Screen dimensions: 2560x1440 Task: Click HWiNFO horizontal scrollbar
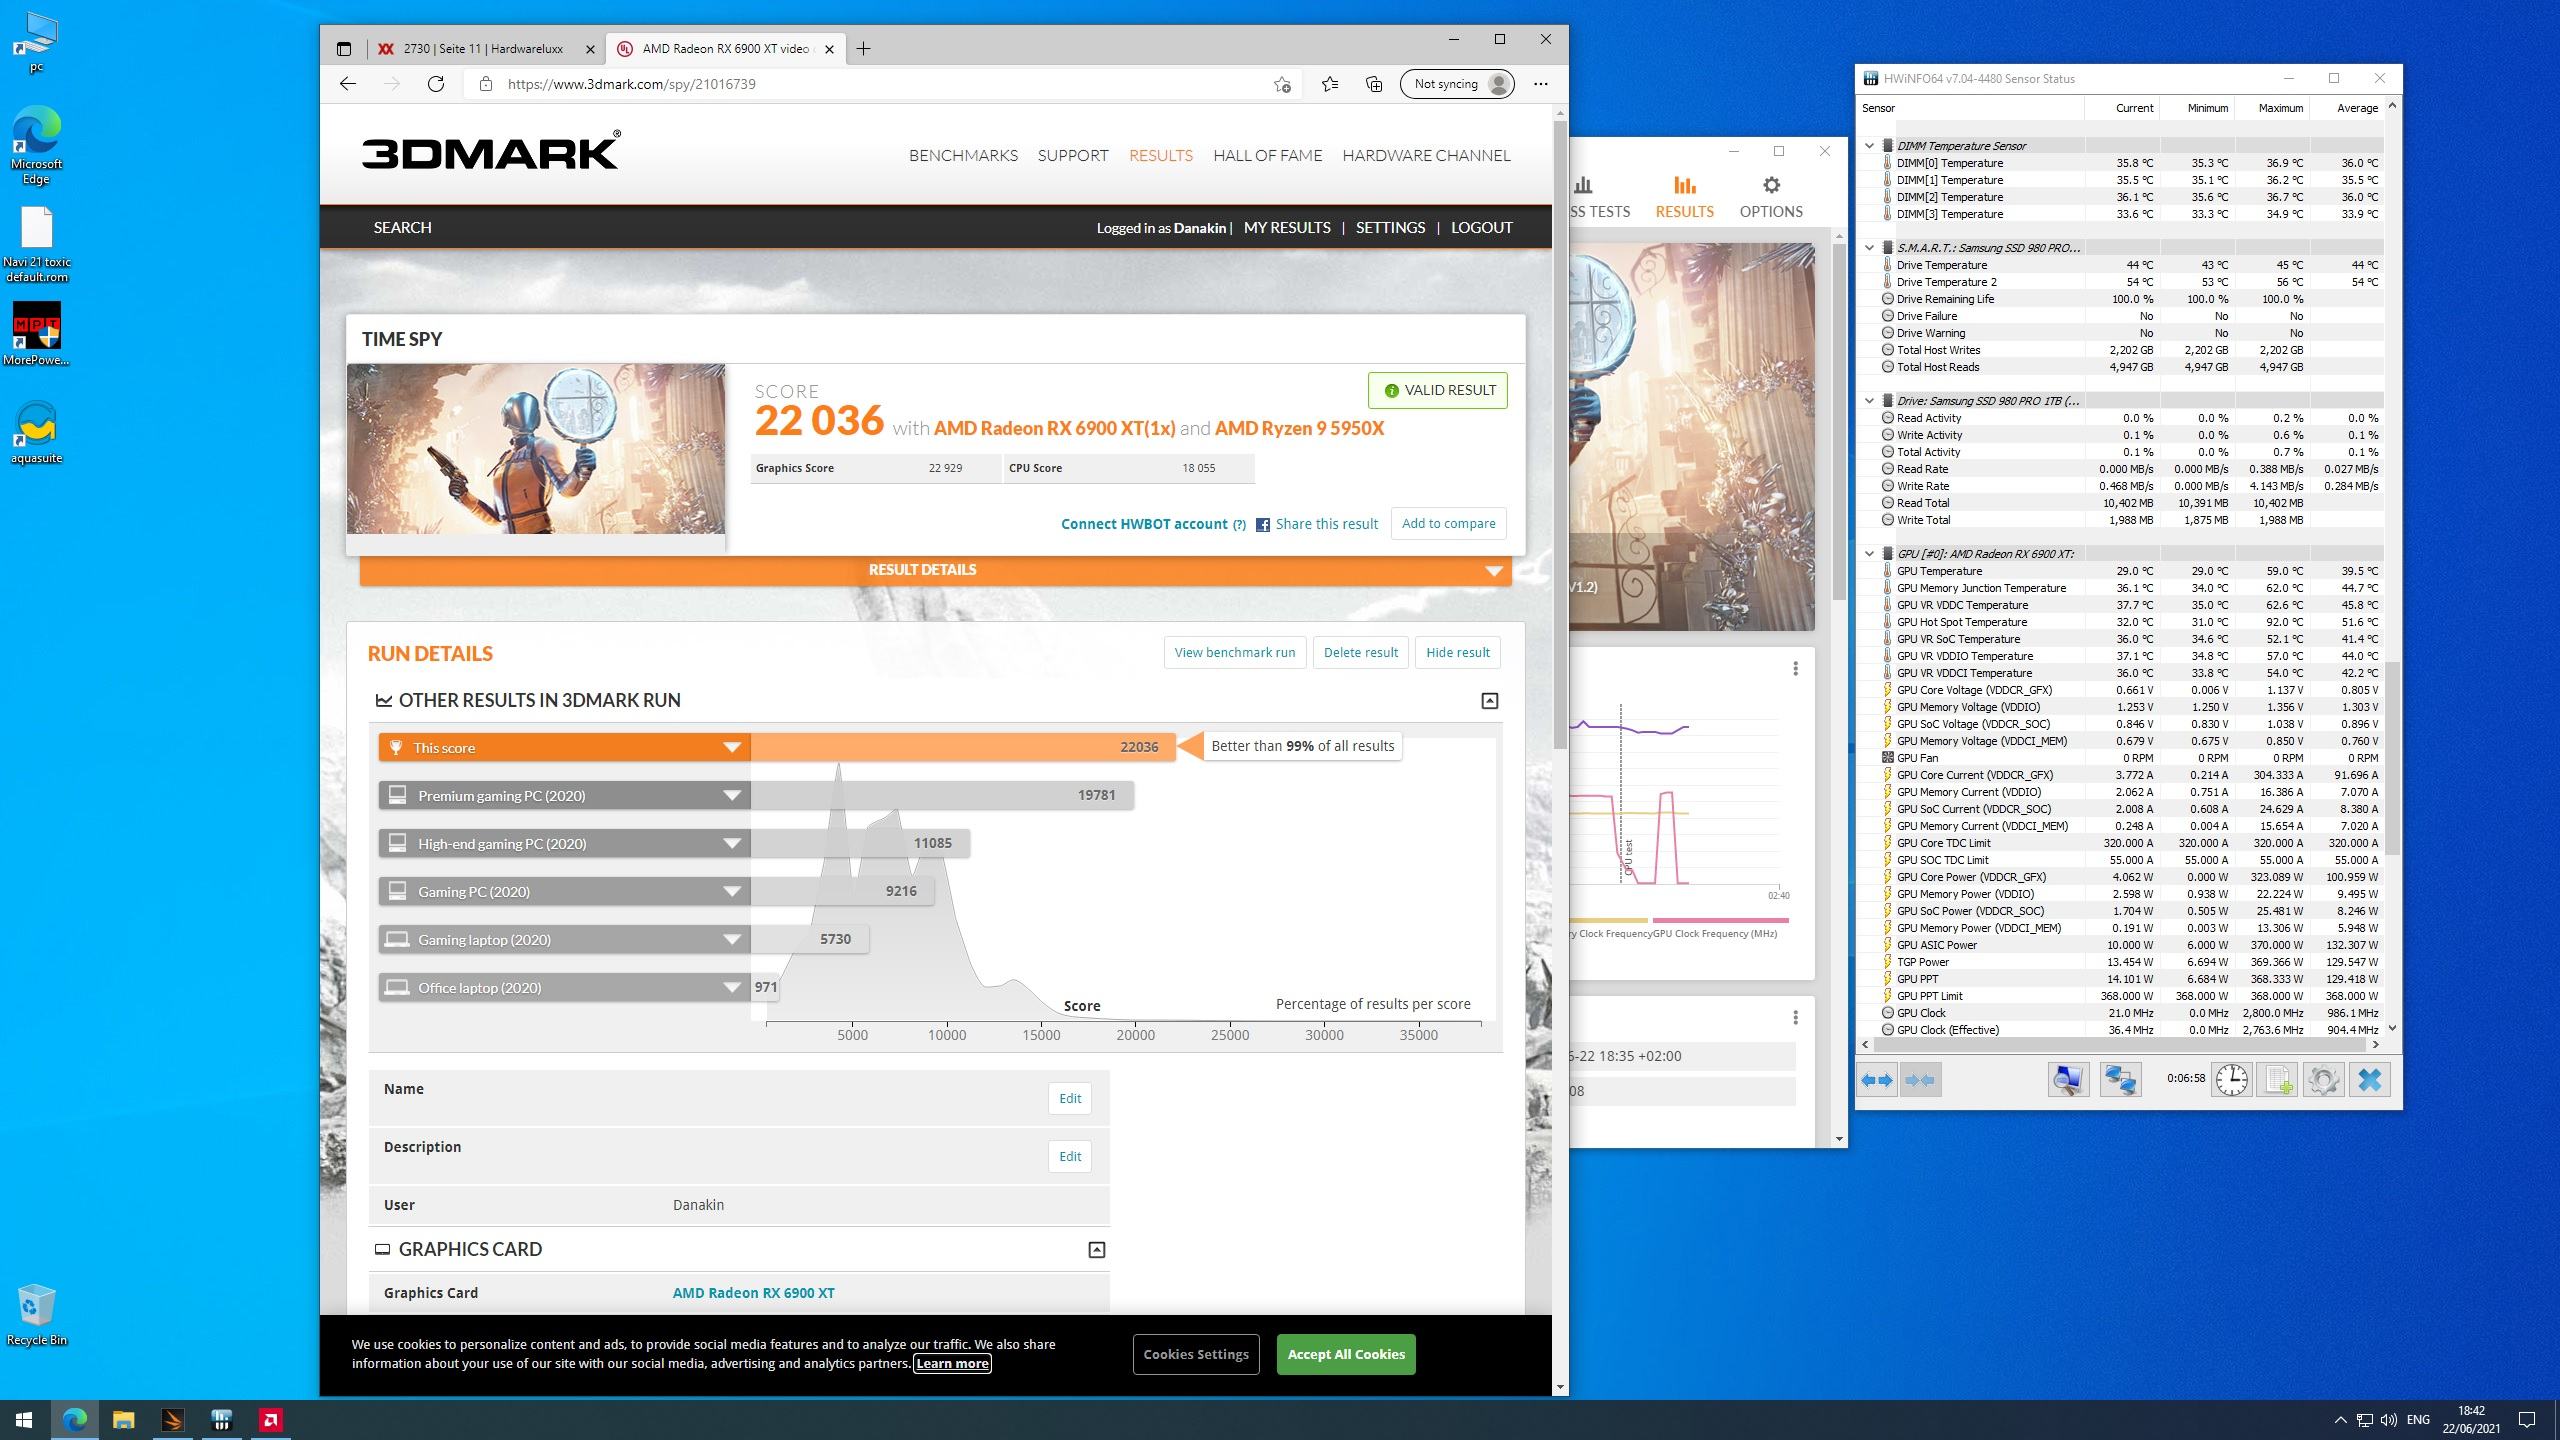2121,1044
